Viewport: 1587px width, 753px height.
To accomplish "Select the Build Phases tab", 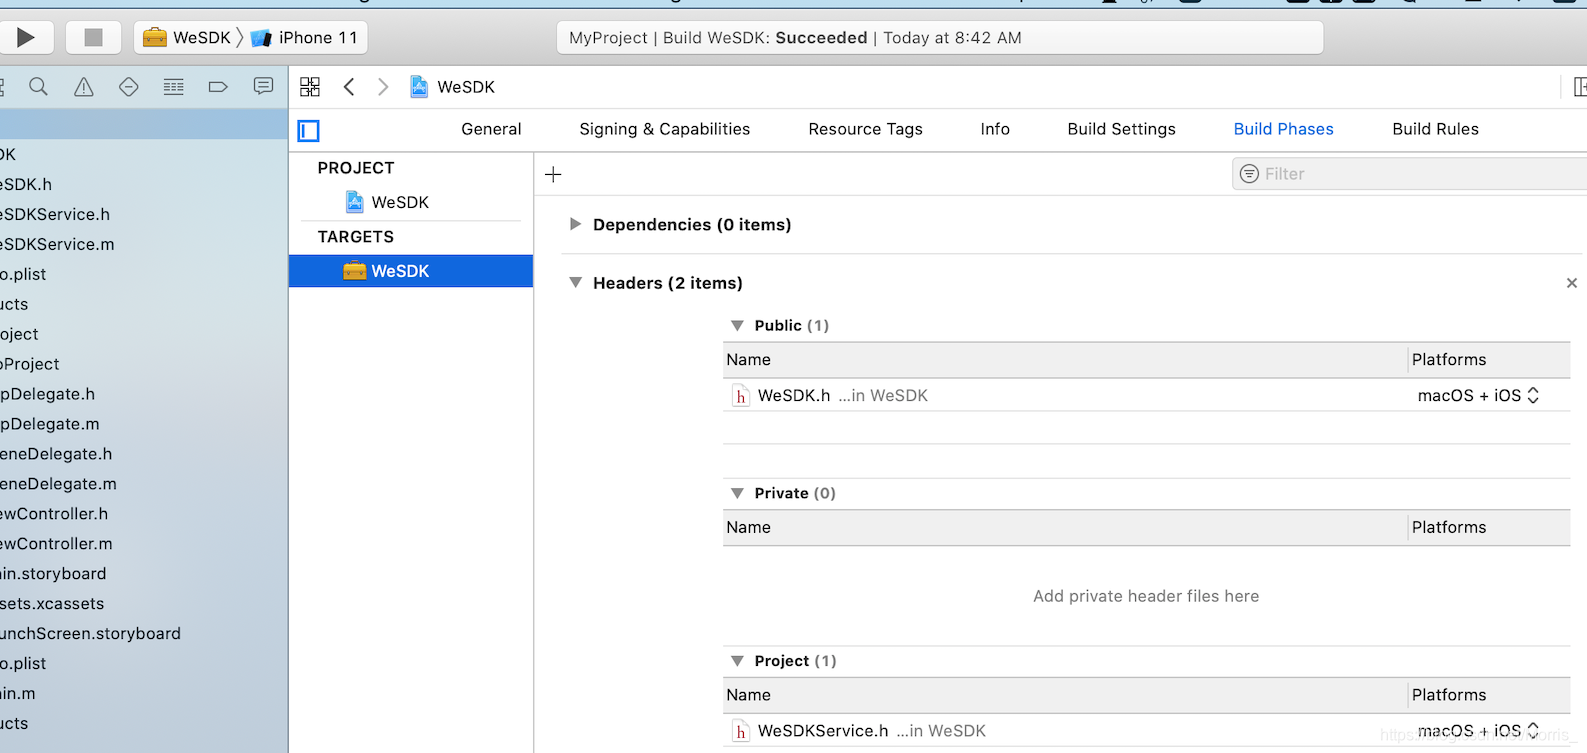I will tap(1283, 129).
